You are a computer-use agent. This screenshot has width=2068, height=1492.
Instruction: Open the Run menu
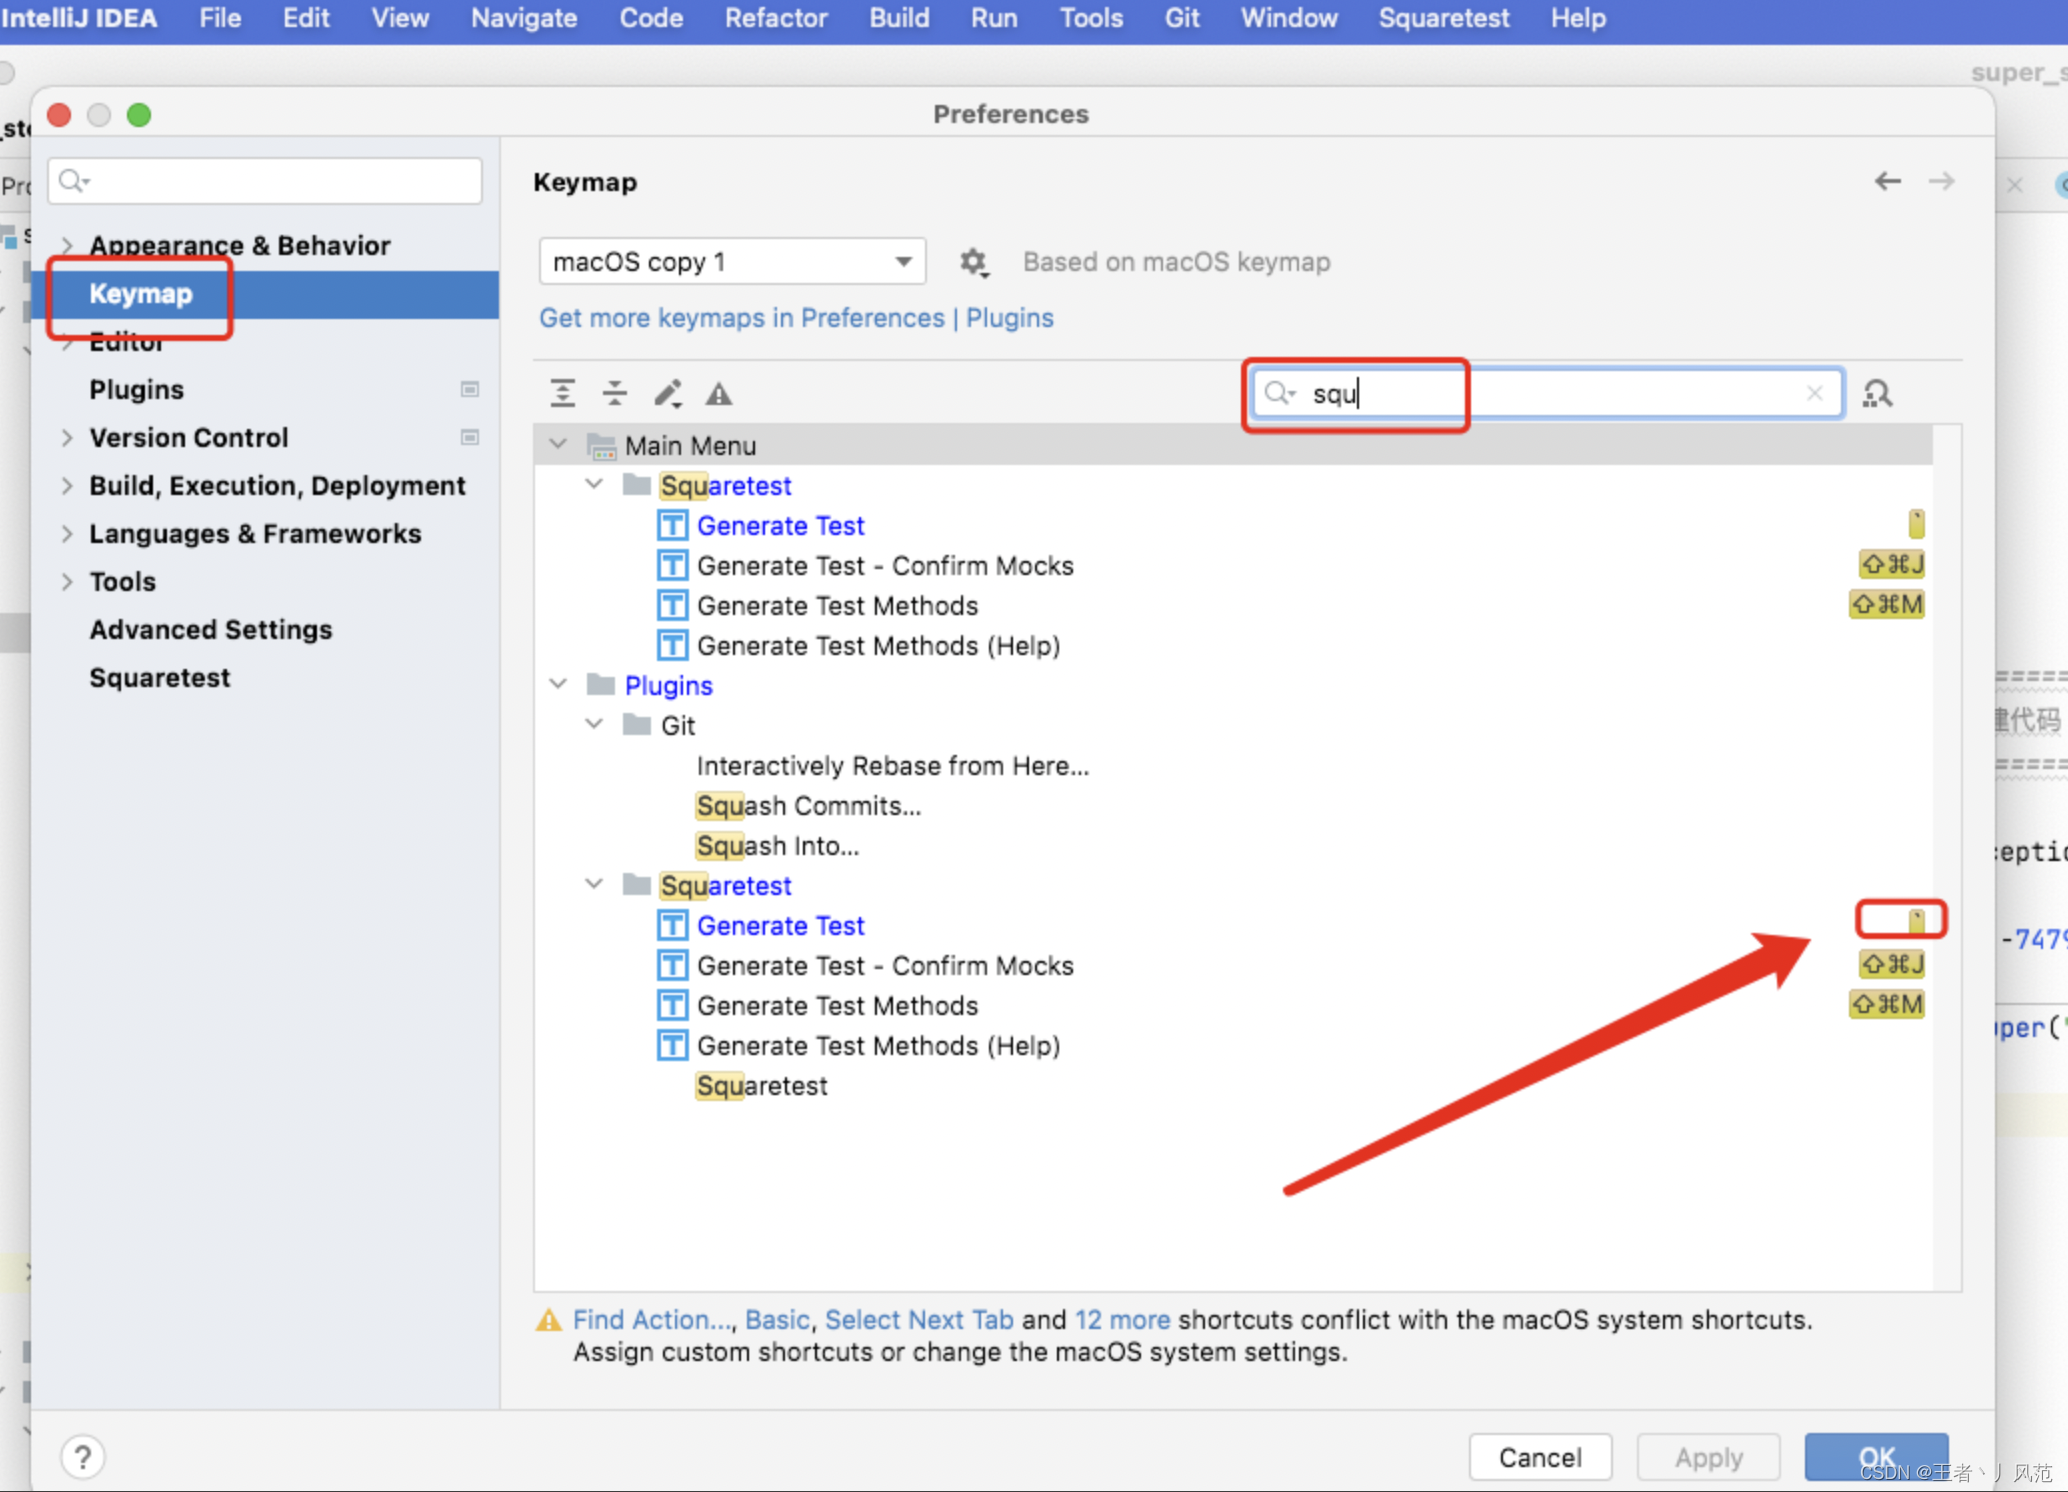(x=994, y=18)
